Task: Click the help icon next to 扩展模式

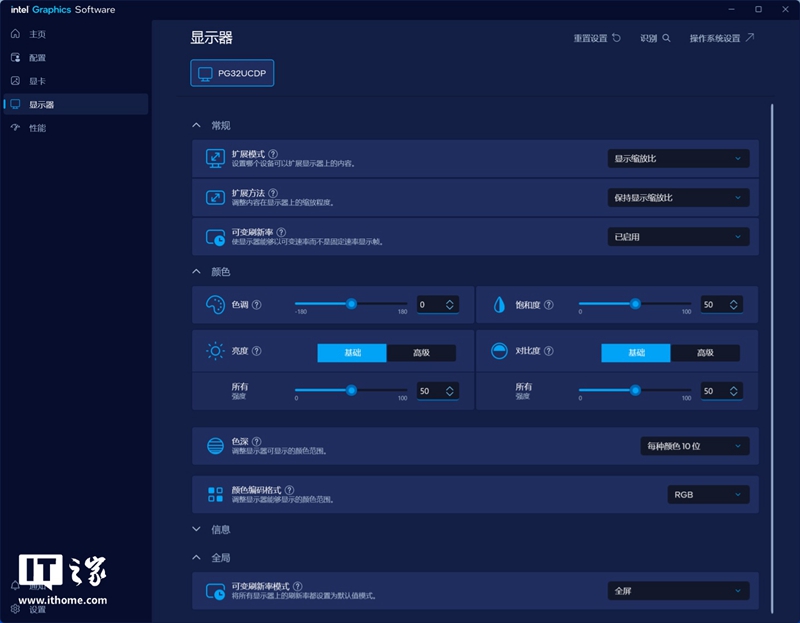Action: 273,154
